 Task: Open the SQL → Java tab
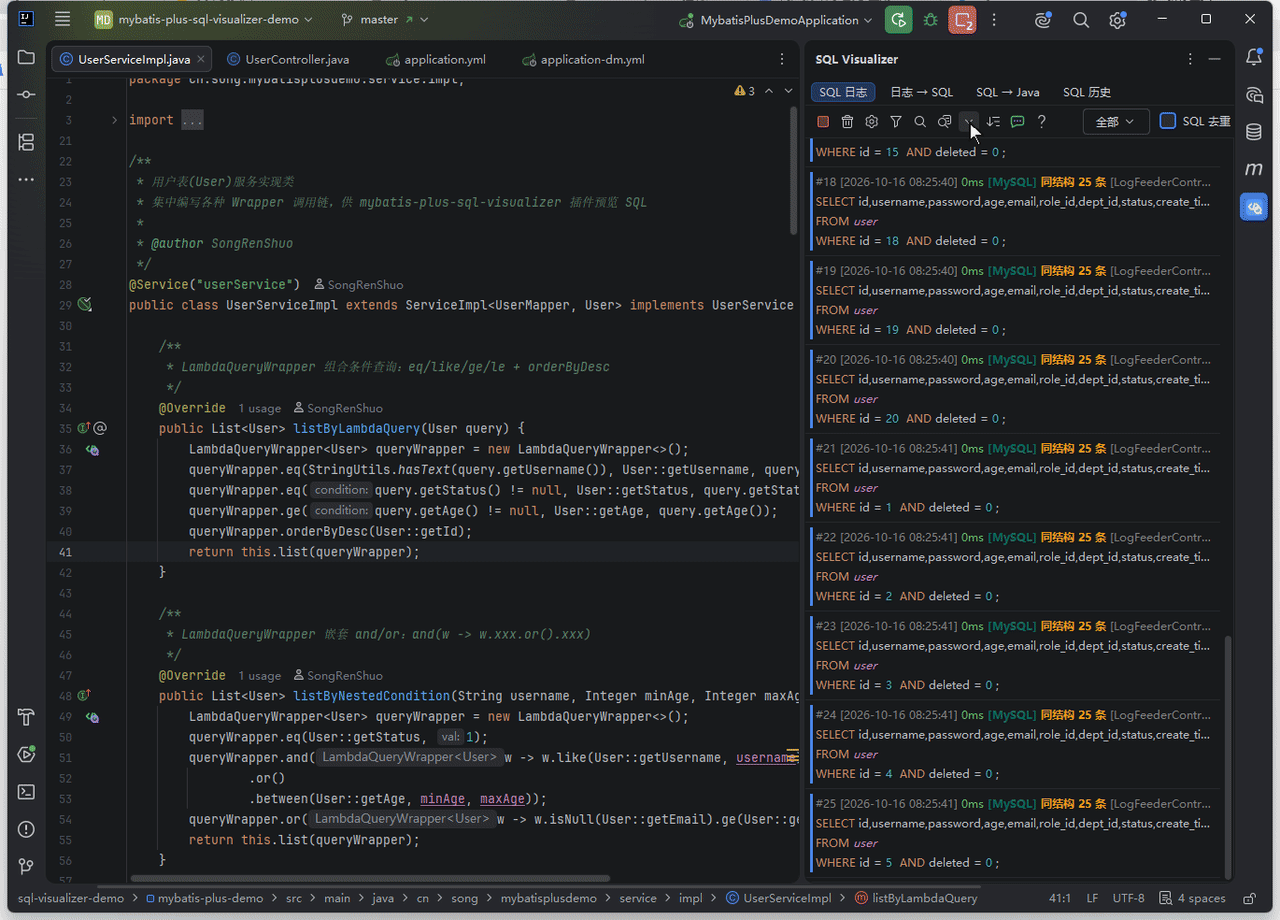click(x=1008, y=92)
